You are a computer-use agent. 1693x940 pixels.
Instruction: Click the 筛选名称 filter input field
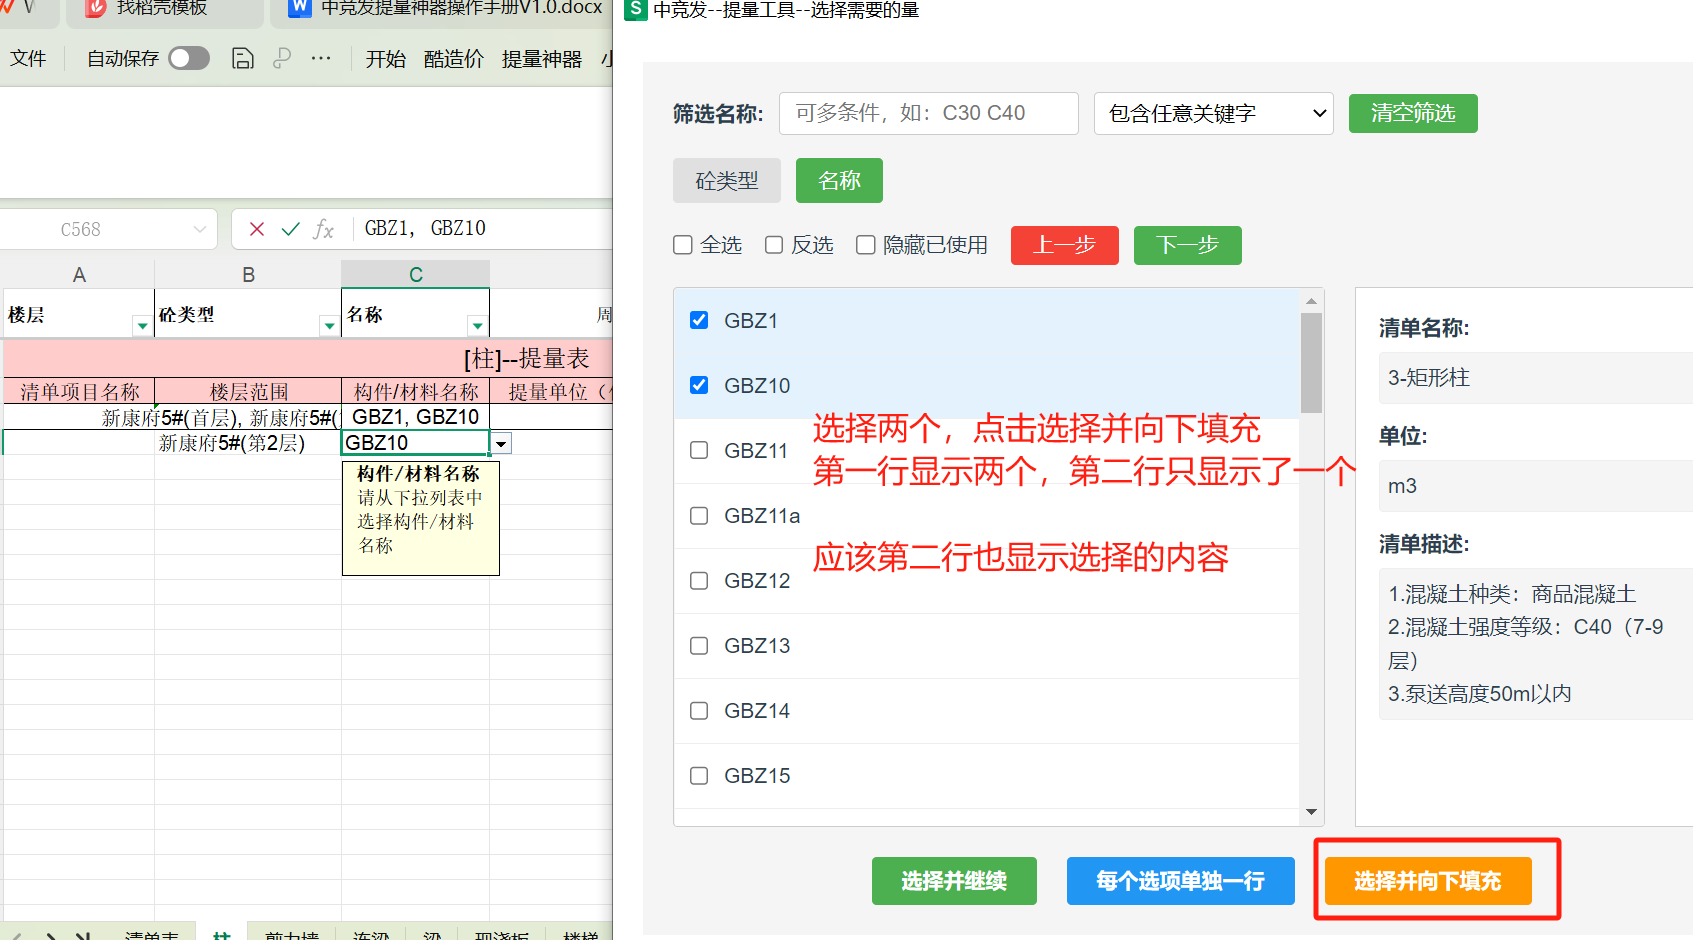pos(928,113)
